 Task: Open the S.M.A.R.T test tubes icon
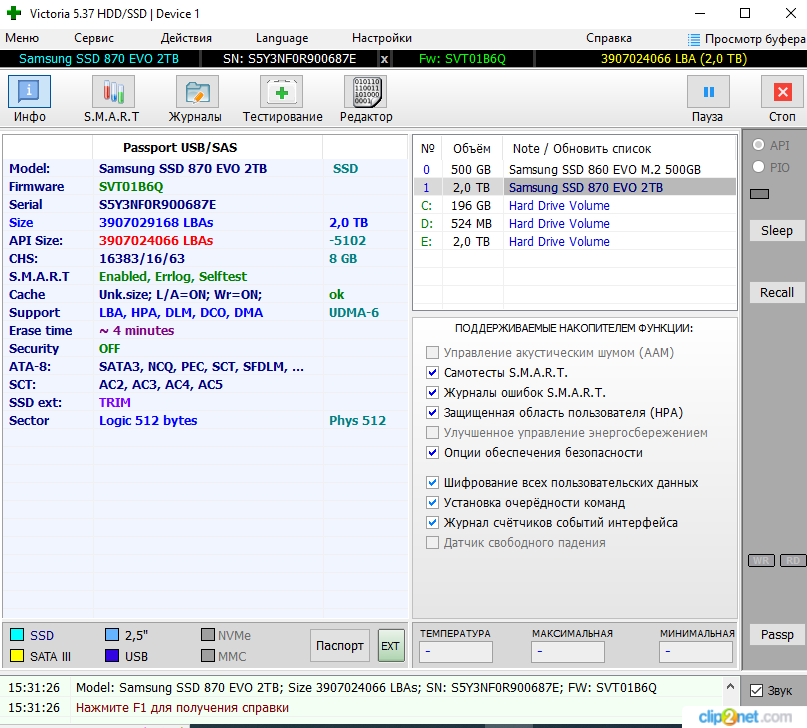pyautogui.click(x=113, y=92)
